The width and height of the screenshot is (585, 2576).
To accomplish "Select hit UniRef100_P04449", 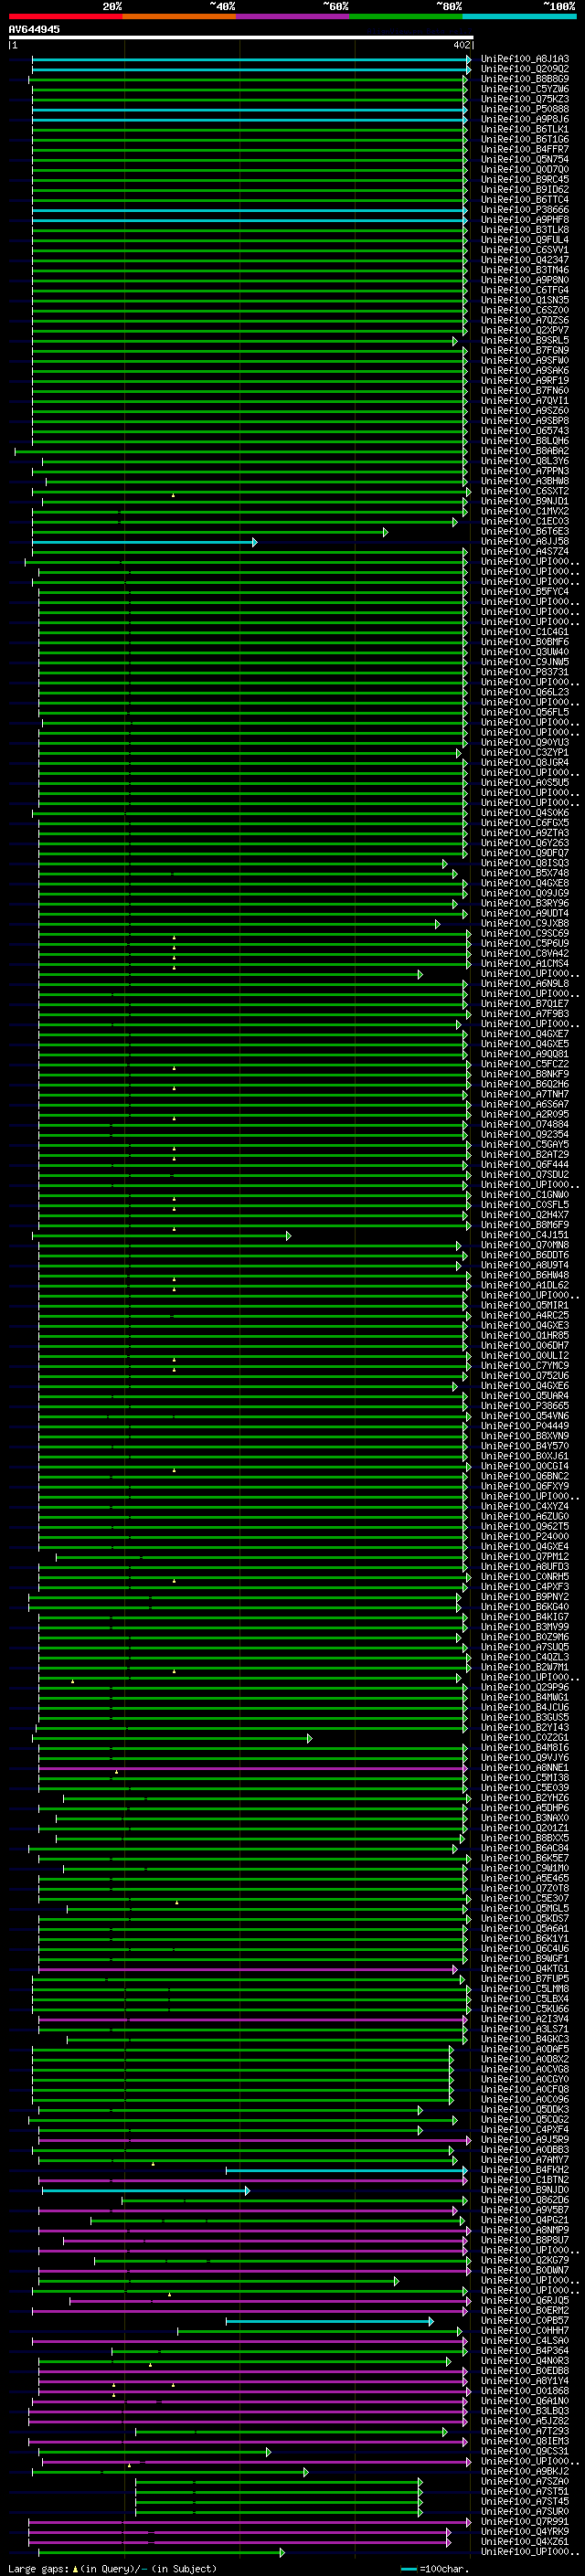I will click(x=525, y=1427).
